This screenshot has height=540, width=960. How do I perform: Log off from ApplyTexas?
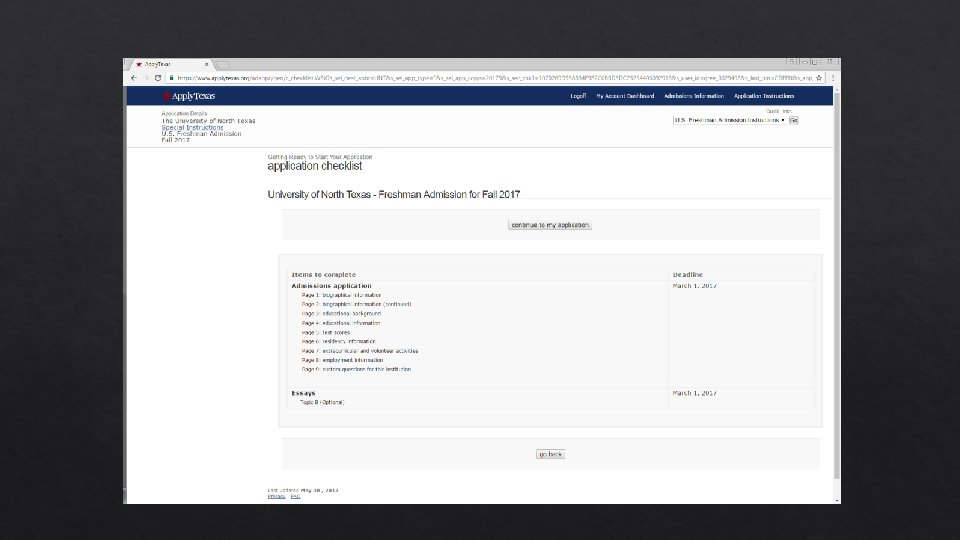[578, 96]
